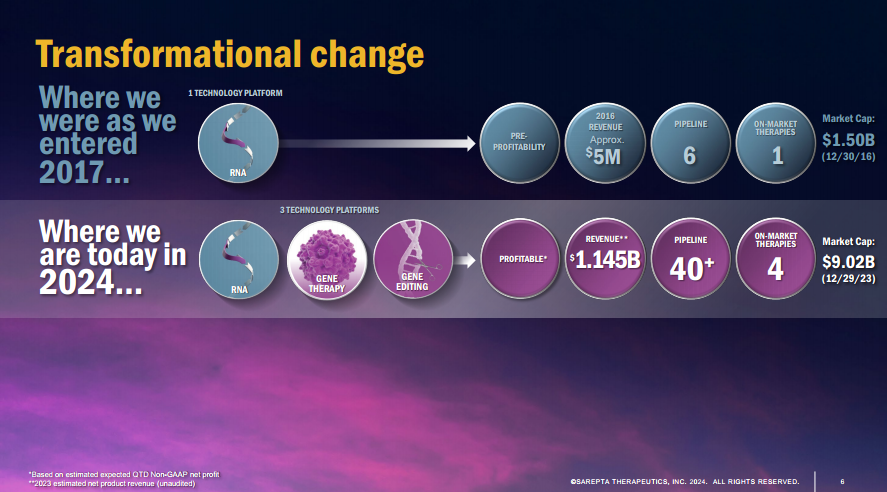Screen dimensions: 887x492
Task: Click the Sarepta Therapeutics copyright notice
Action: (685, 482)
